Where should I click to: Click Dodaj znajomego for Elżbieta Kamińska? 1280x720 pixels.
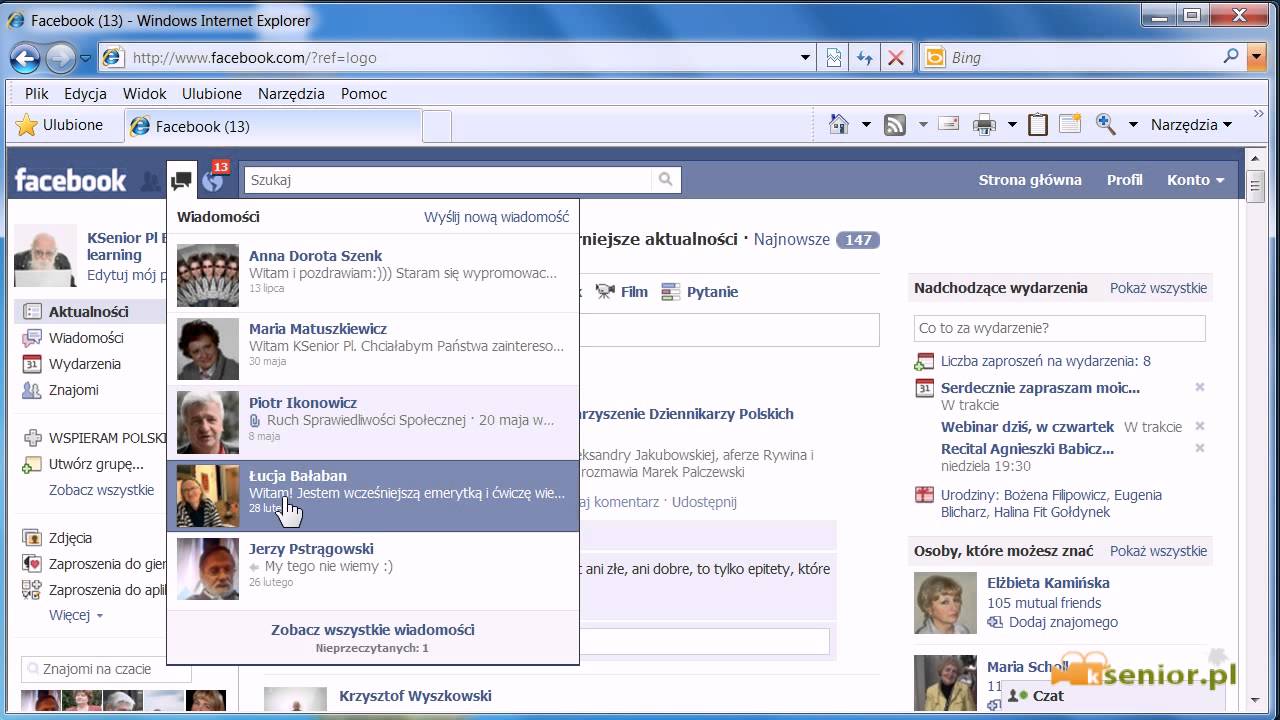(x=1063, y=622)
